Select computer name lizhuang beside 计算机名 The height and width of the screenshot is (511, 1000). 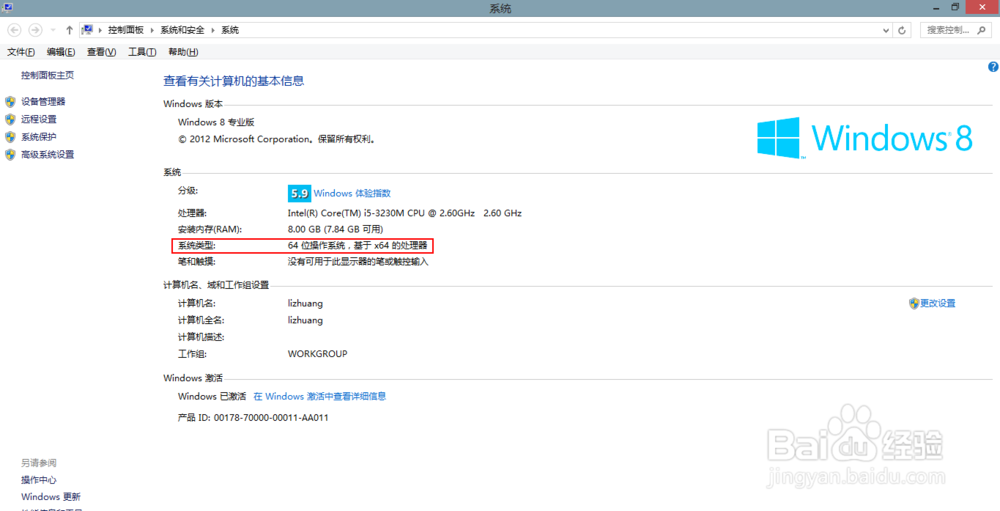point(305,304)
